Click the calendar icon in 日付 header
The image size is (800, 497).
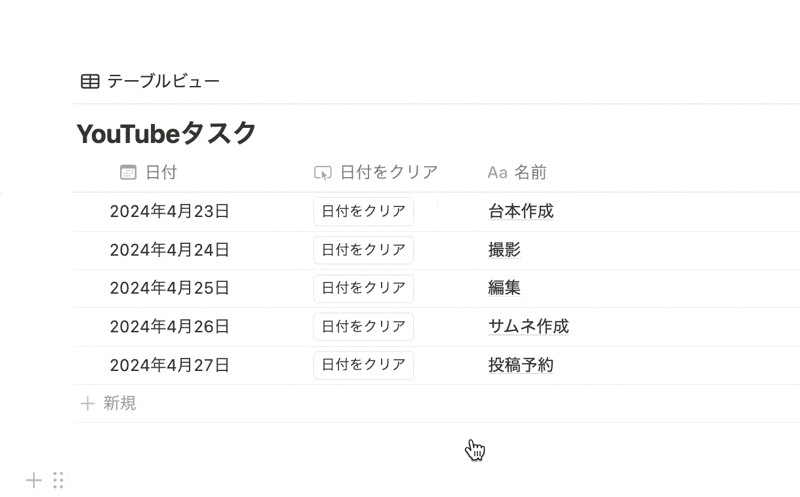click(x=128, y=172)
